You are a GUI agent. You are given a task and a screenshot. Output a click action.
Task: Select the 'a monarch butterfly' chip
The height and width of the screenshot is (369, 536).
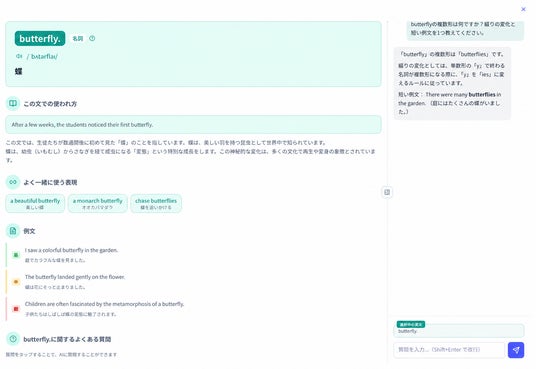(x=97, y=203)
